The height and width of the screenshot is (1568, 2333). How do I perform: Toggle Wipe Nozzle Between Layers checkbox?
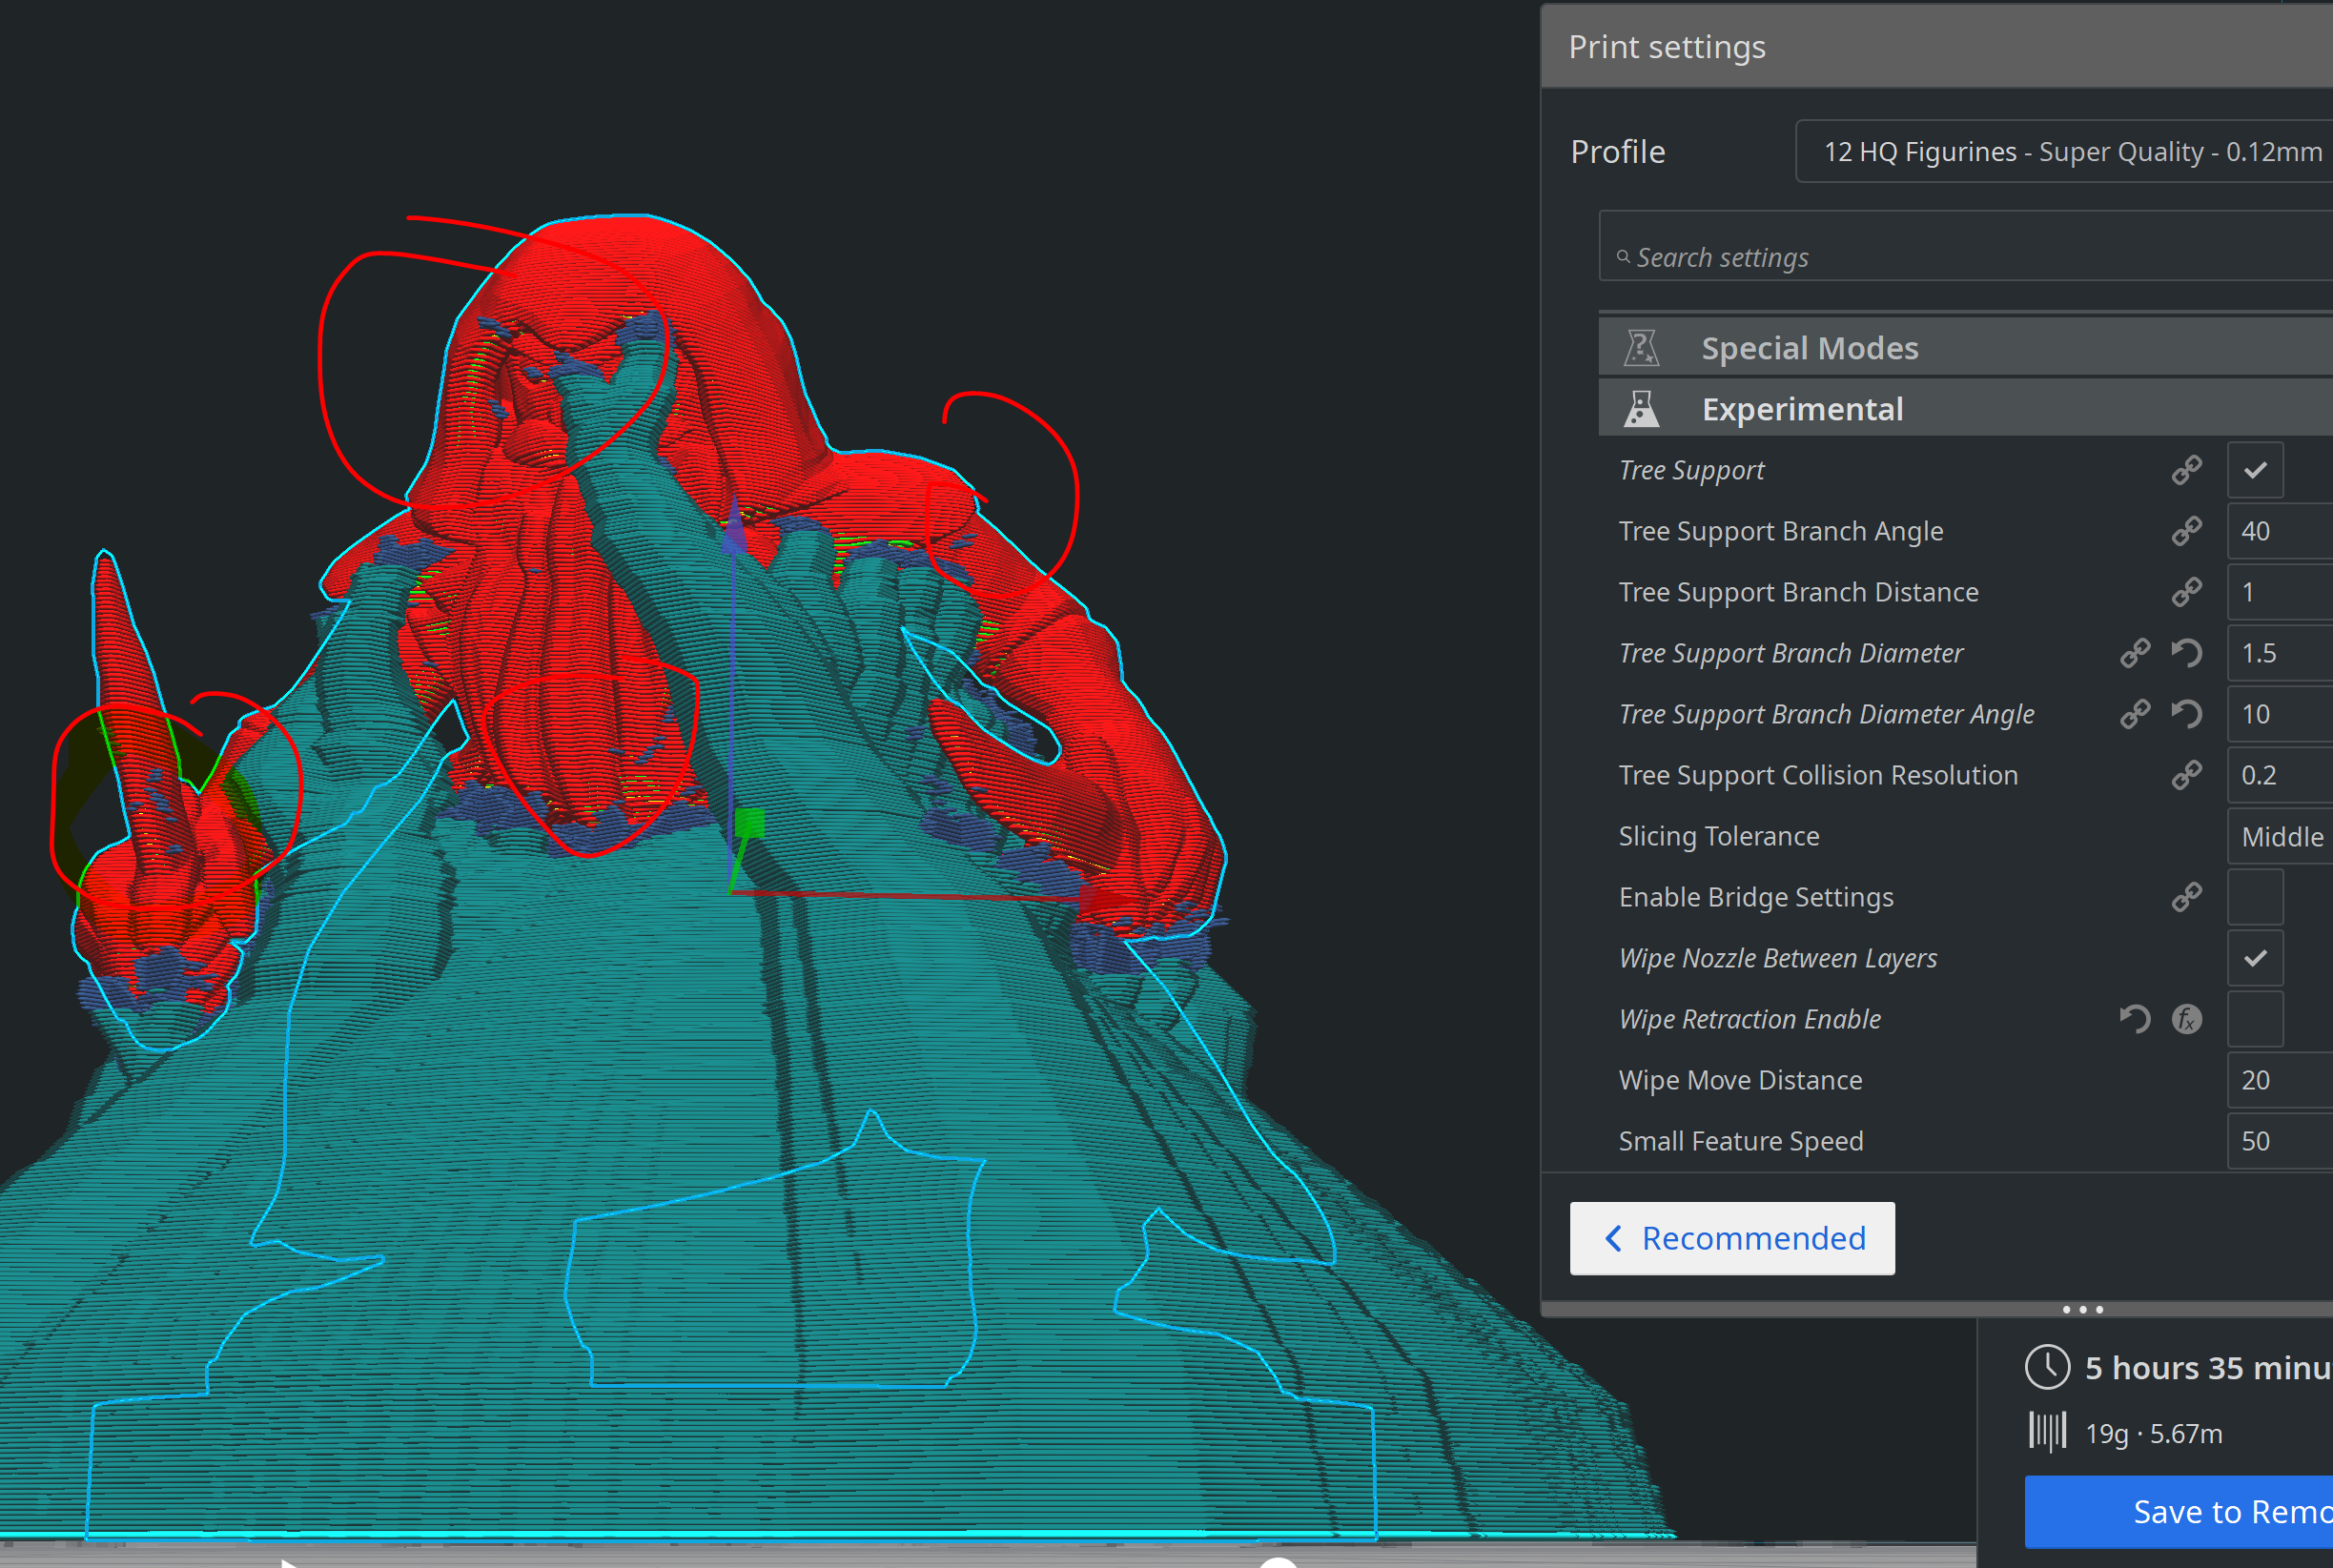pyautogui.click(x=2254, y=958)
